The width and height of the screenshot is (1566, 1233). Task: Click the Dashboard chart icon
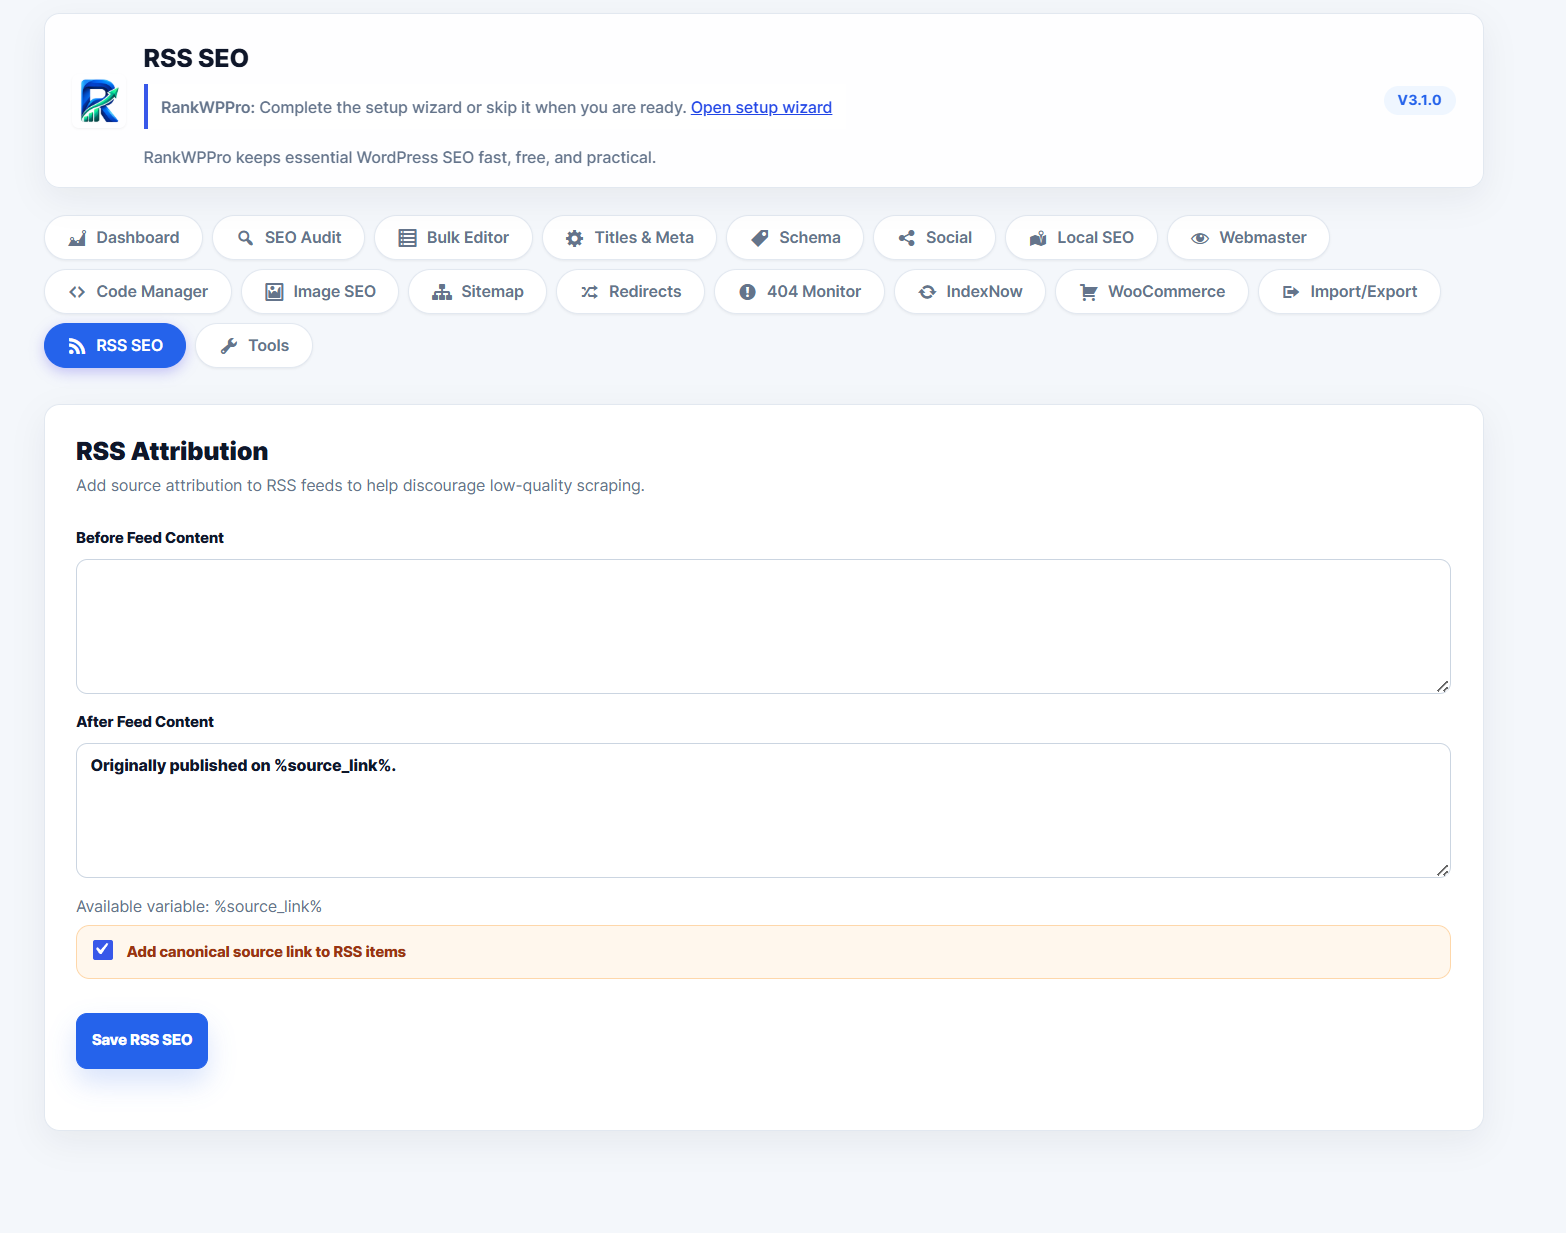point(77,238)
